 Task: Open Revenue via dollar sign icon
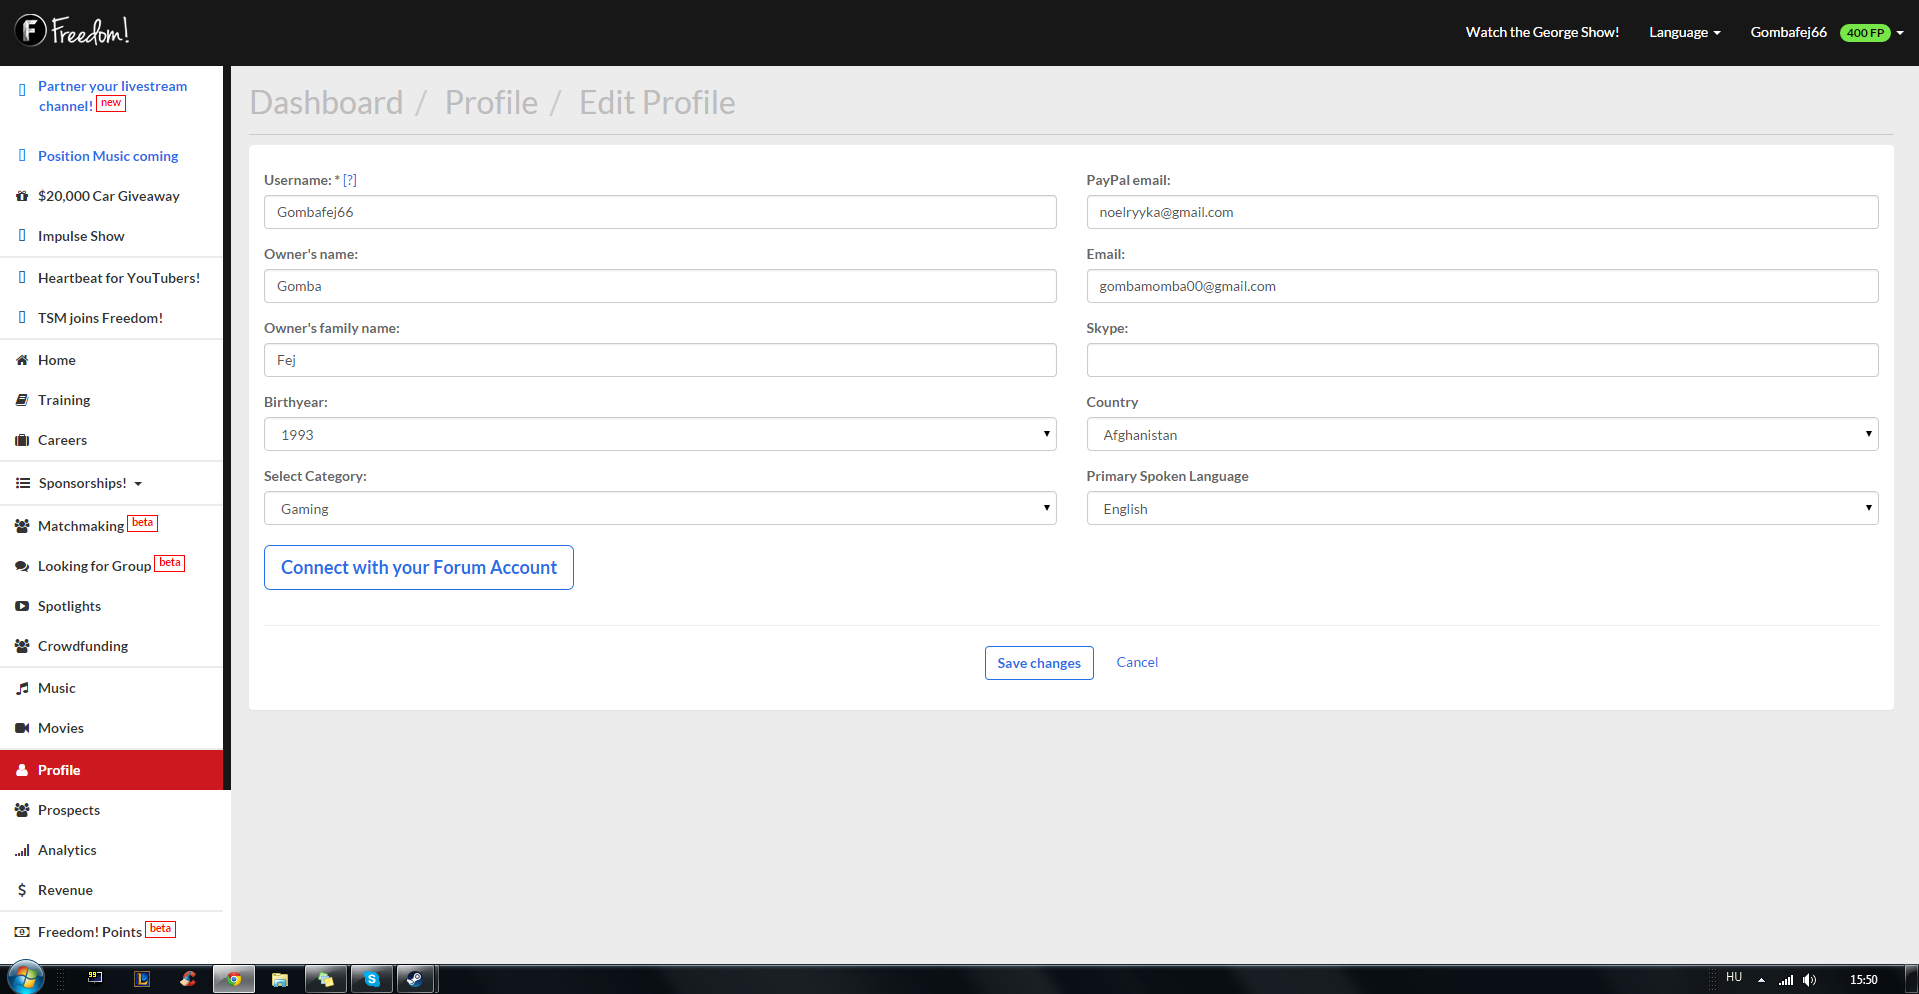coord(22,890)
